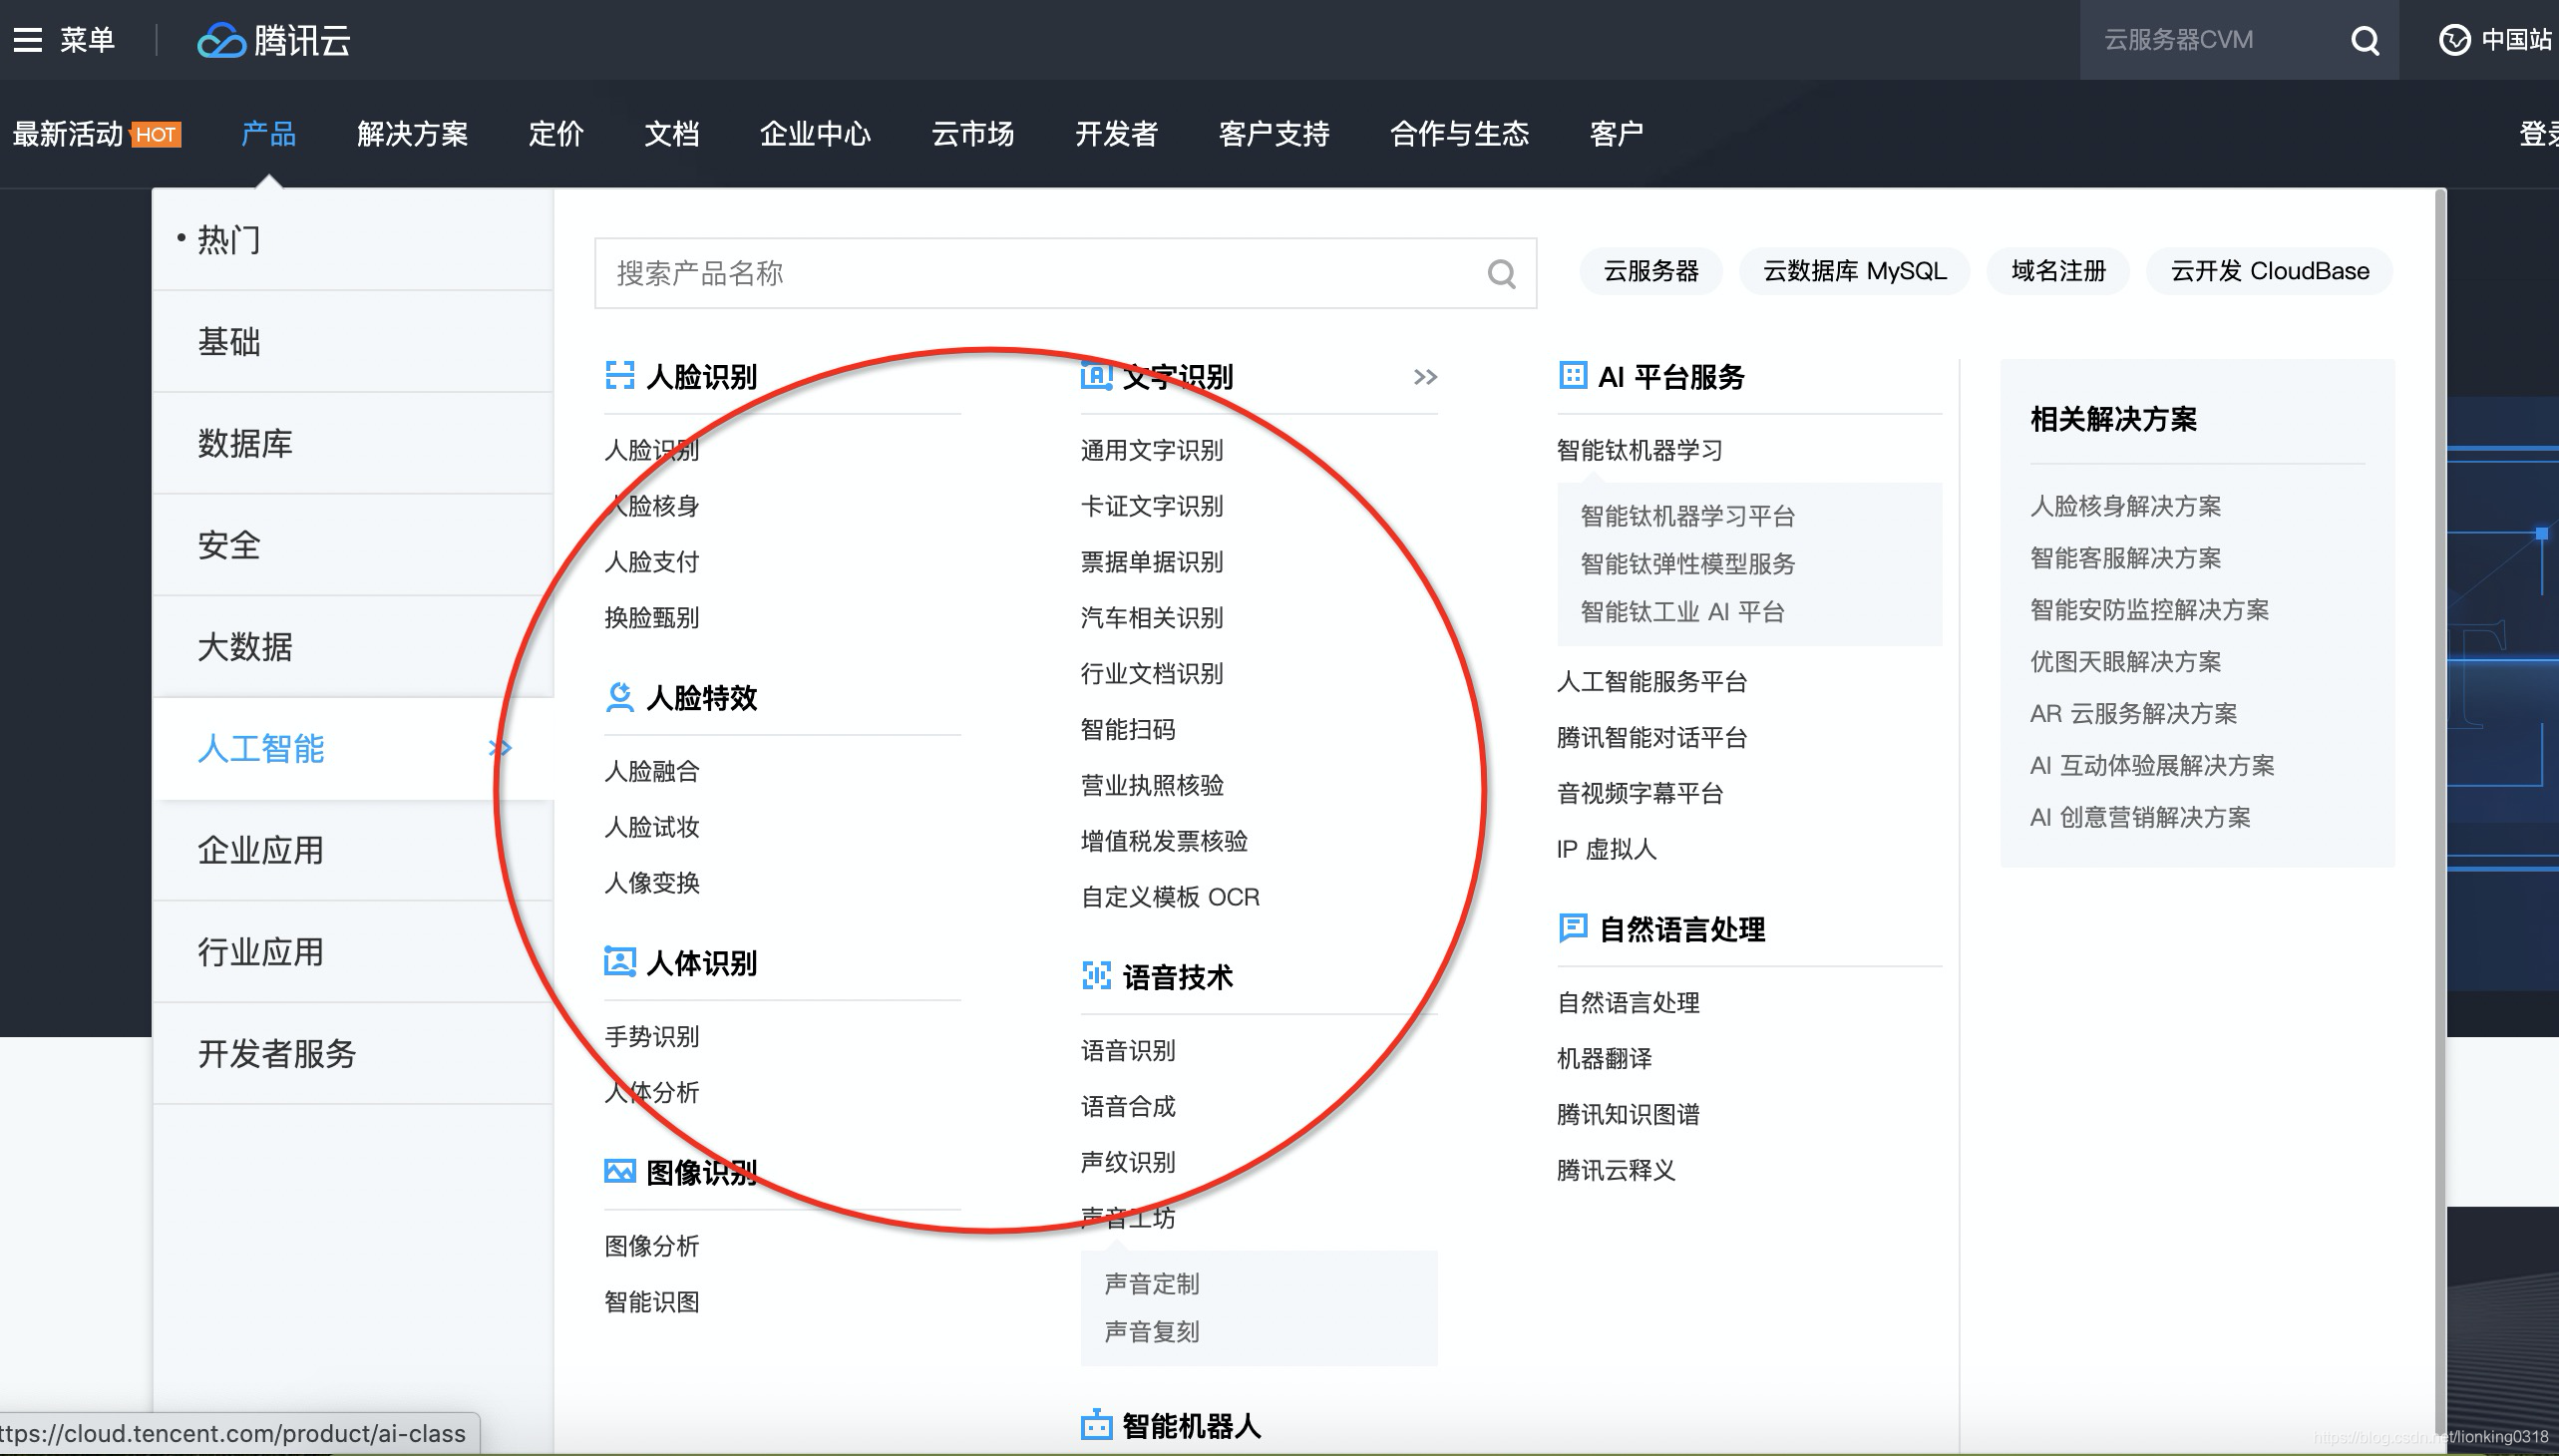
Task: Click the AI platform services category icon
Action: (1572, 376)
